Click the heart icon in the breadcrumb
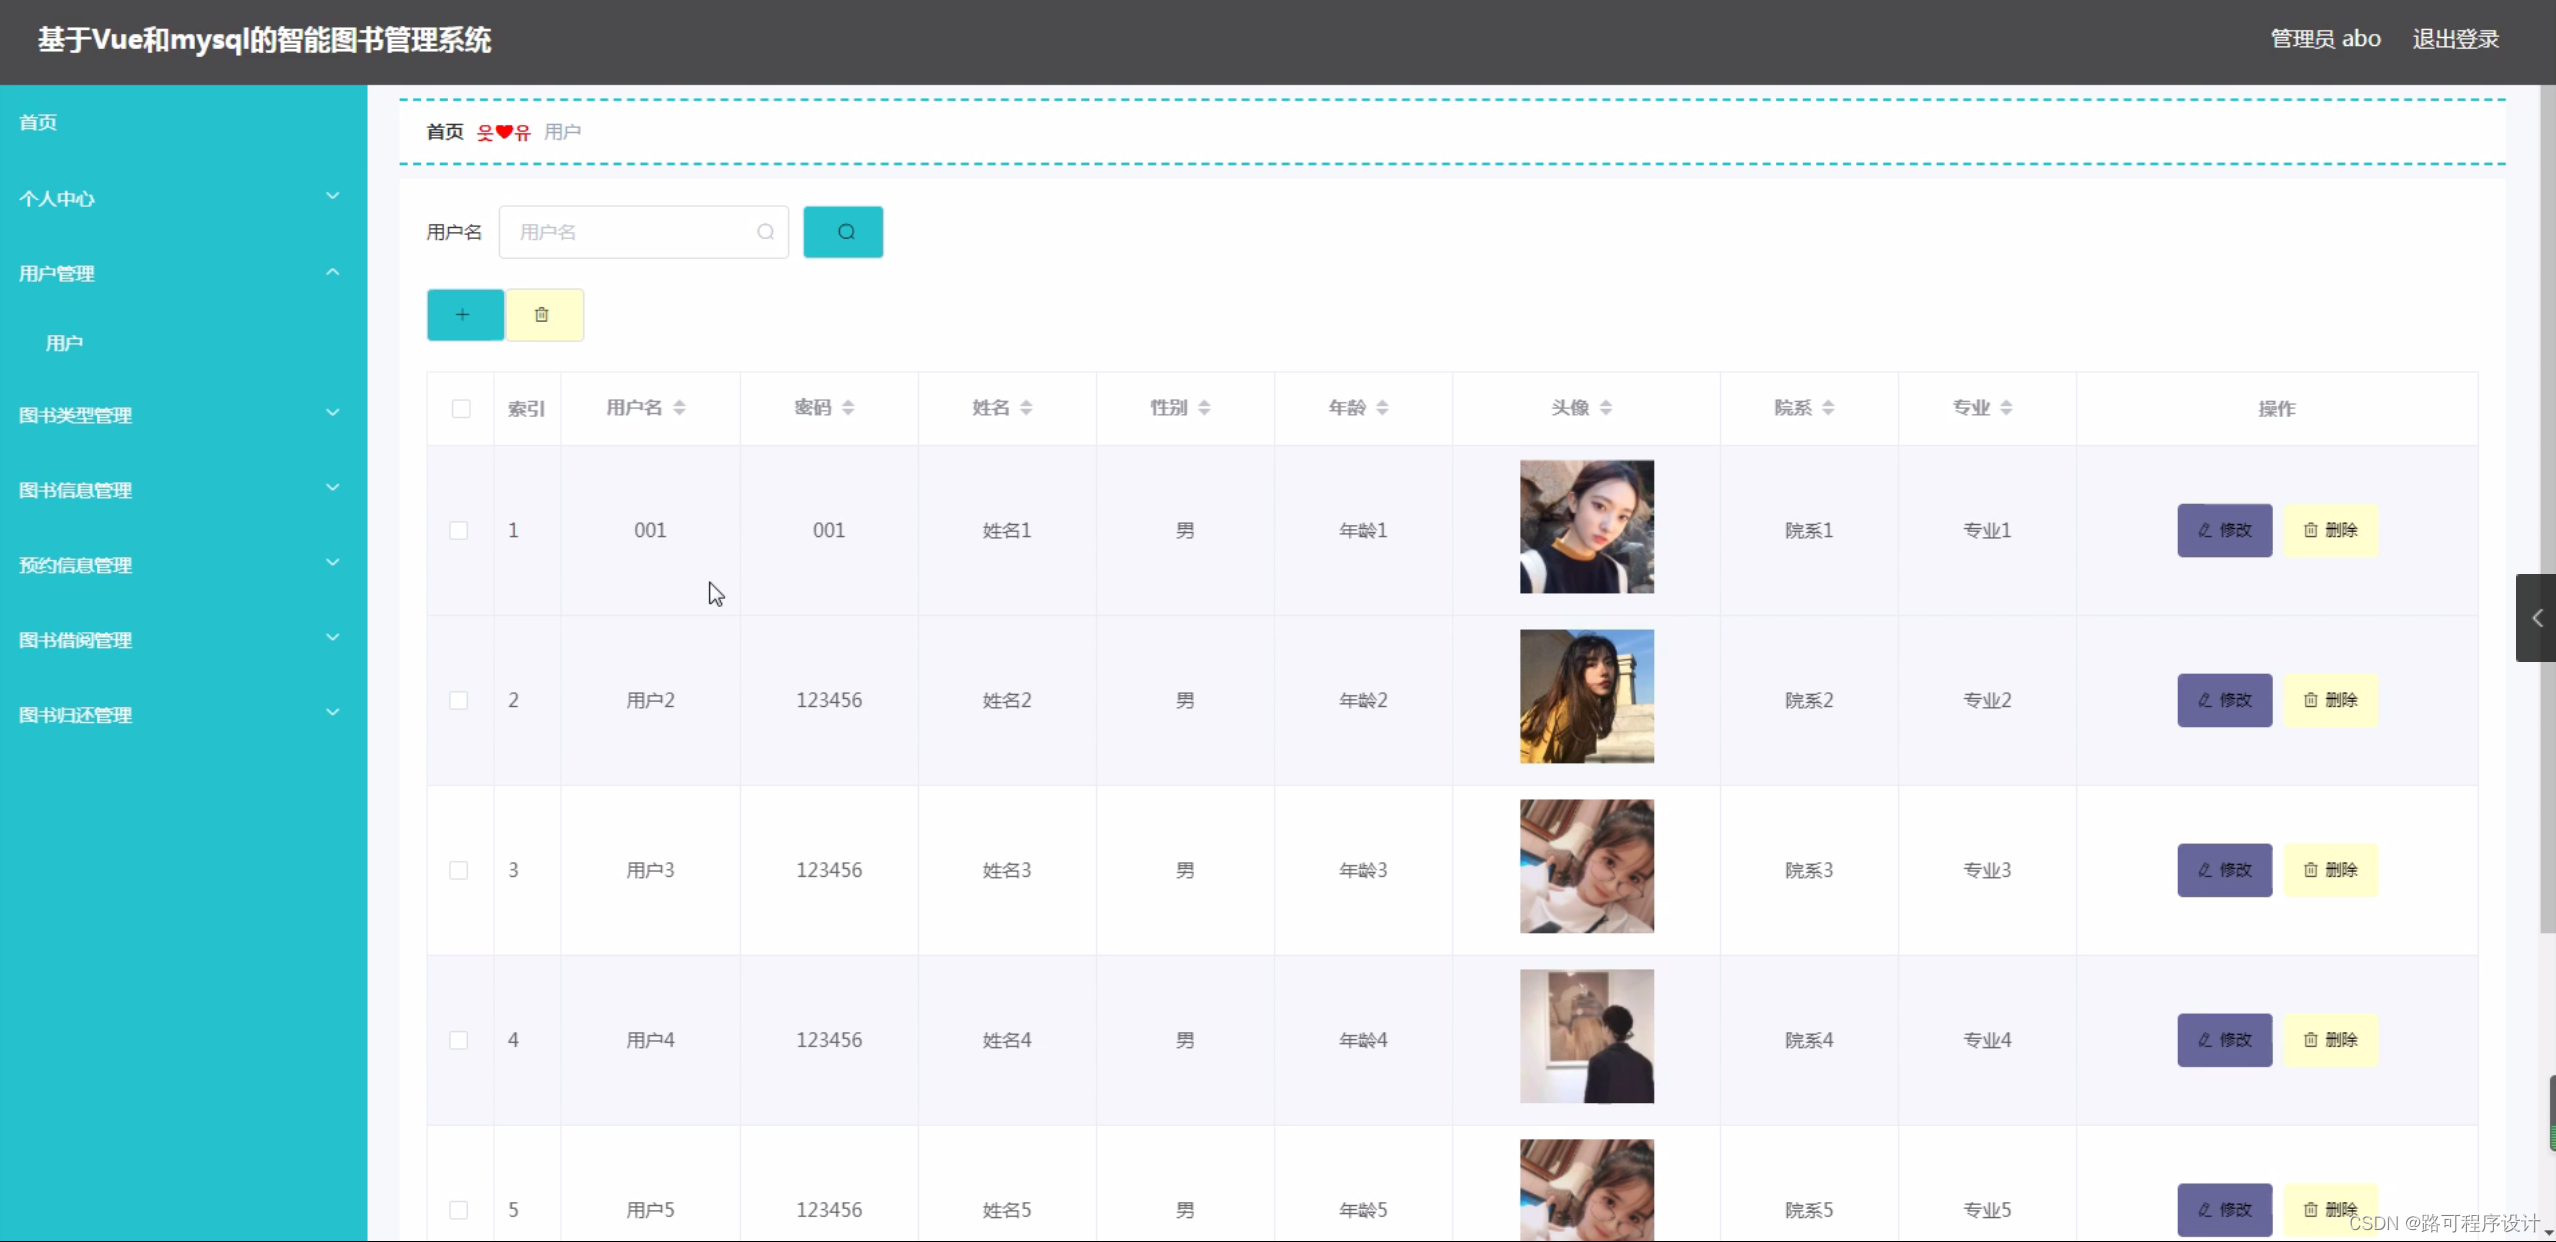Screen dimensions: 2556x1242 (x=502, y=131)
